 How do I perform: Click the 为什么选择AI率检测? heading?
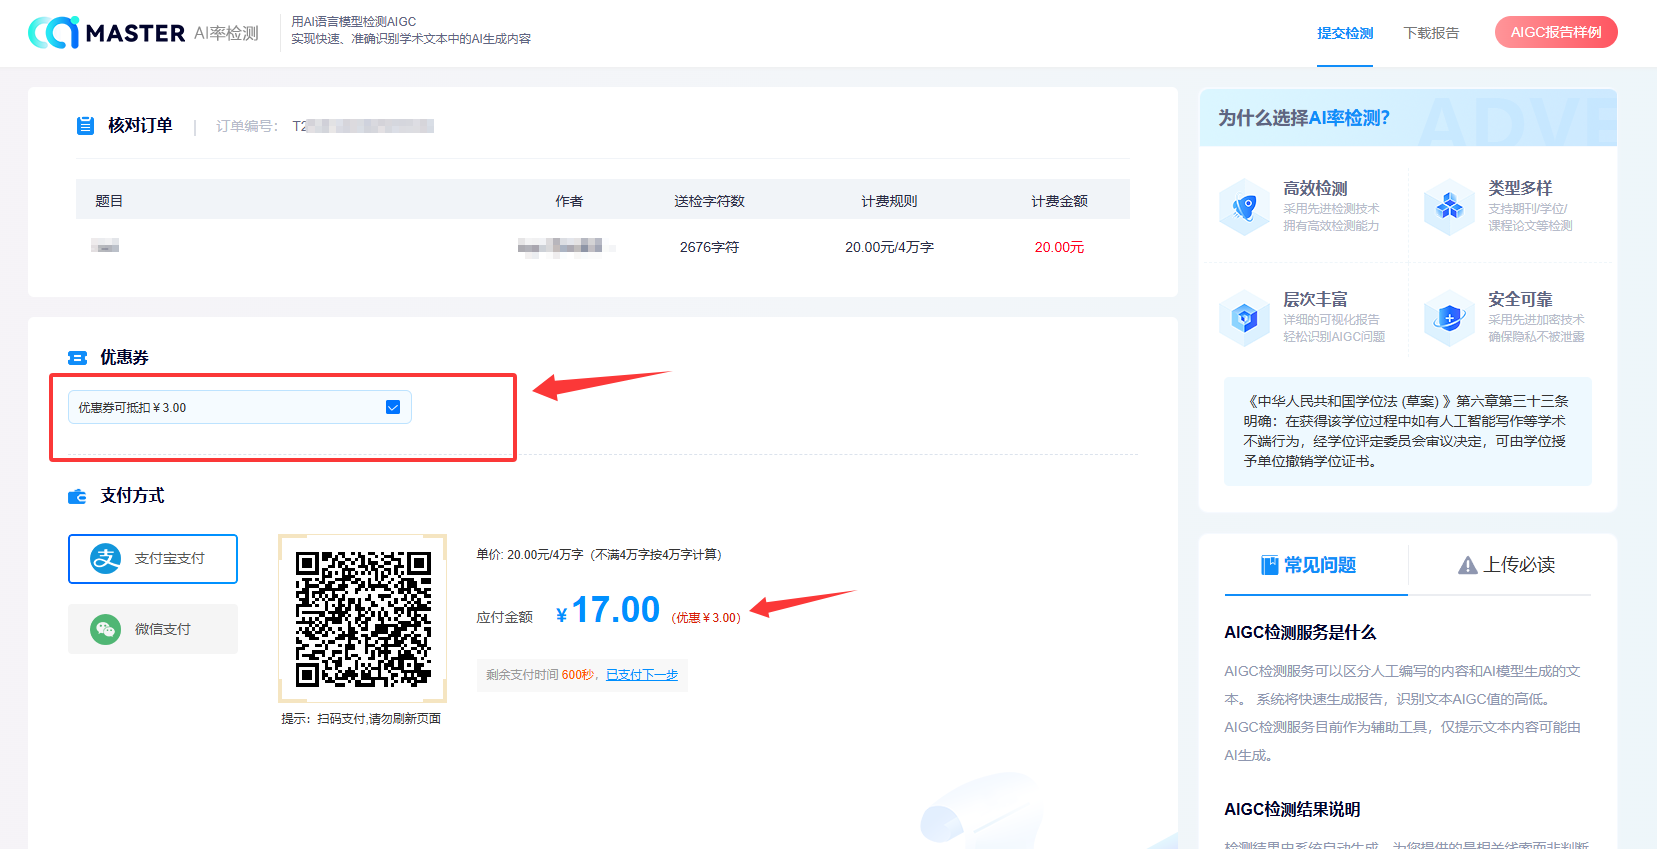coord(1304,118)
